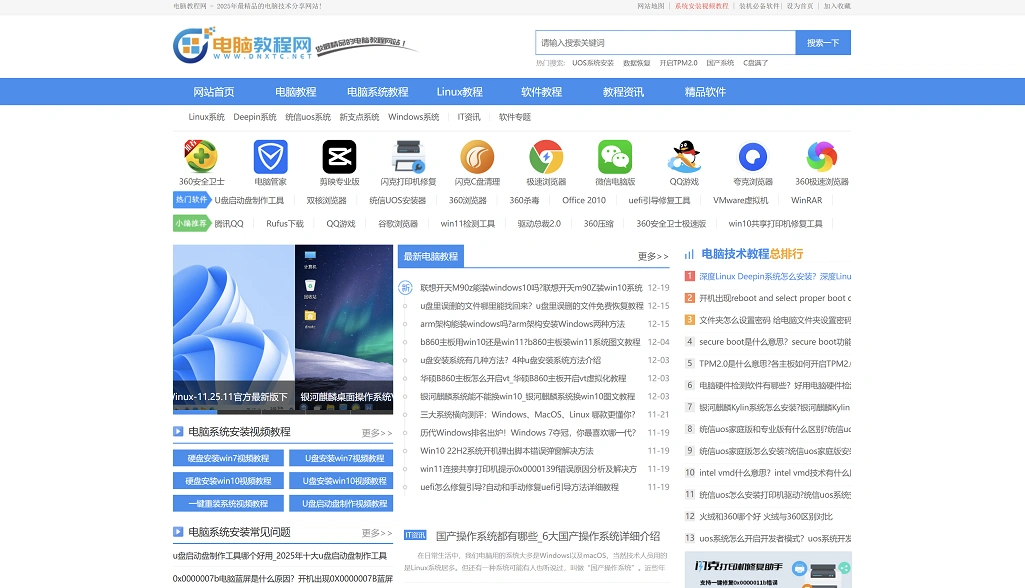Open the 极速浏览器 Chrome-style icon

coord(546,157)
